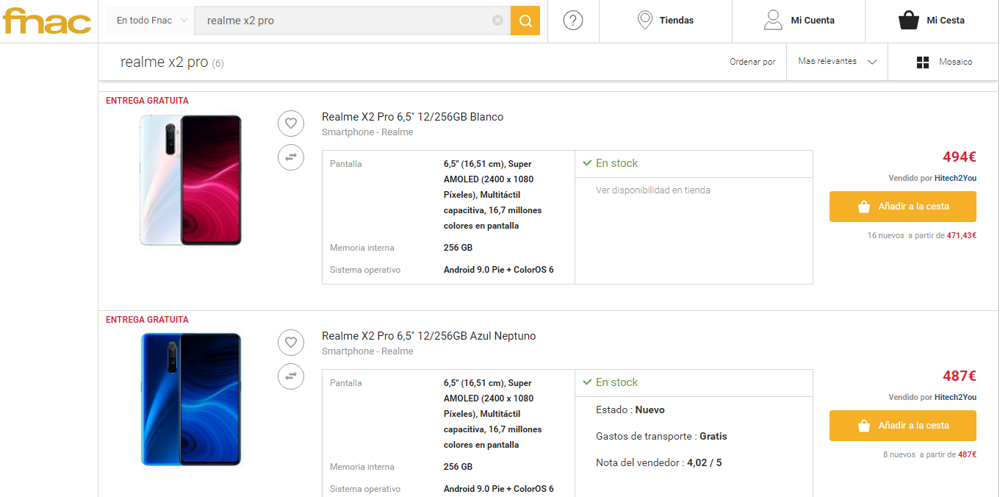This screenshot has height=497, width=1000.
Task: Click the 'realme x2 pro (6)' results heading
Action: pyautogui.click(x=172, y=63)
